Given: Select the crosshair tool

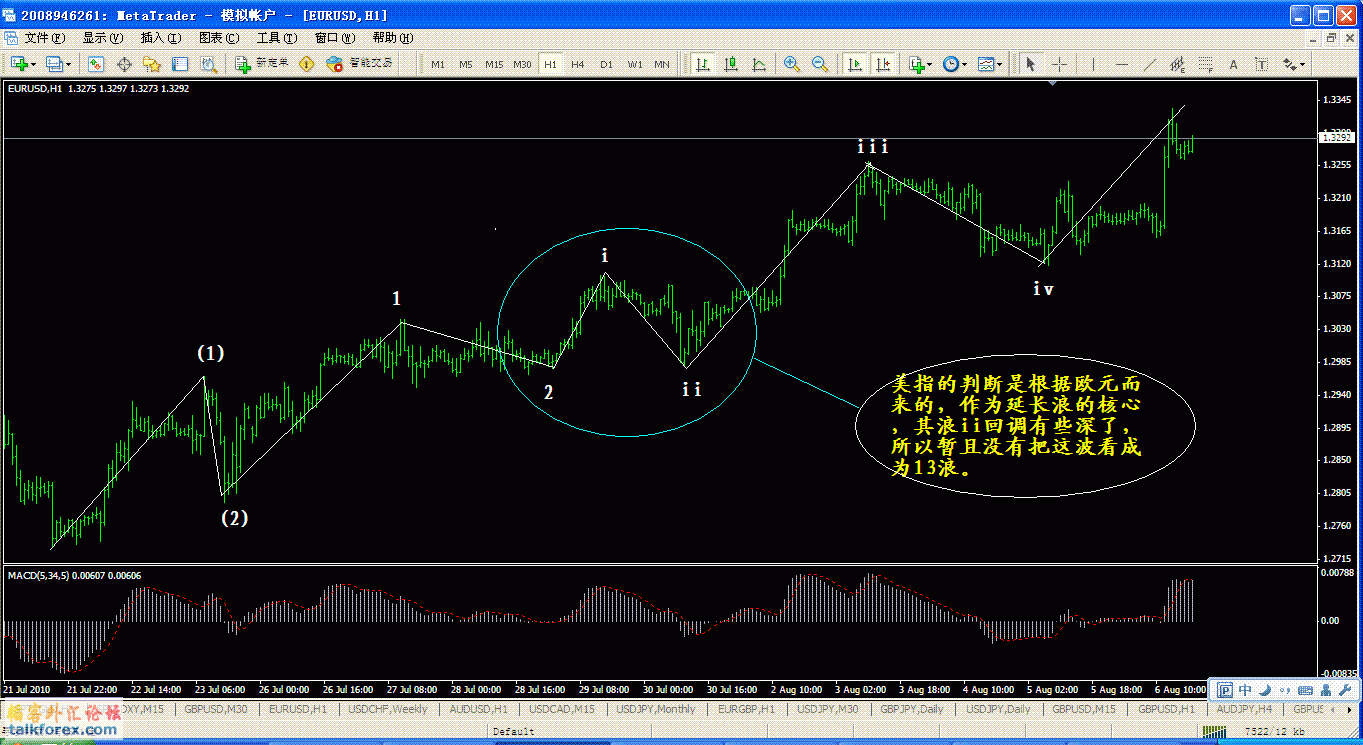Looking at the screenshot, I should [x=1059, y=64].
